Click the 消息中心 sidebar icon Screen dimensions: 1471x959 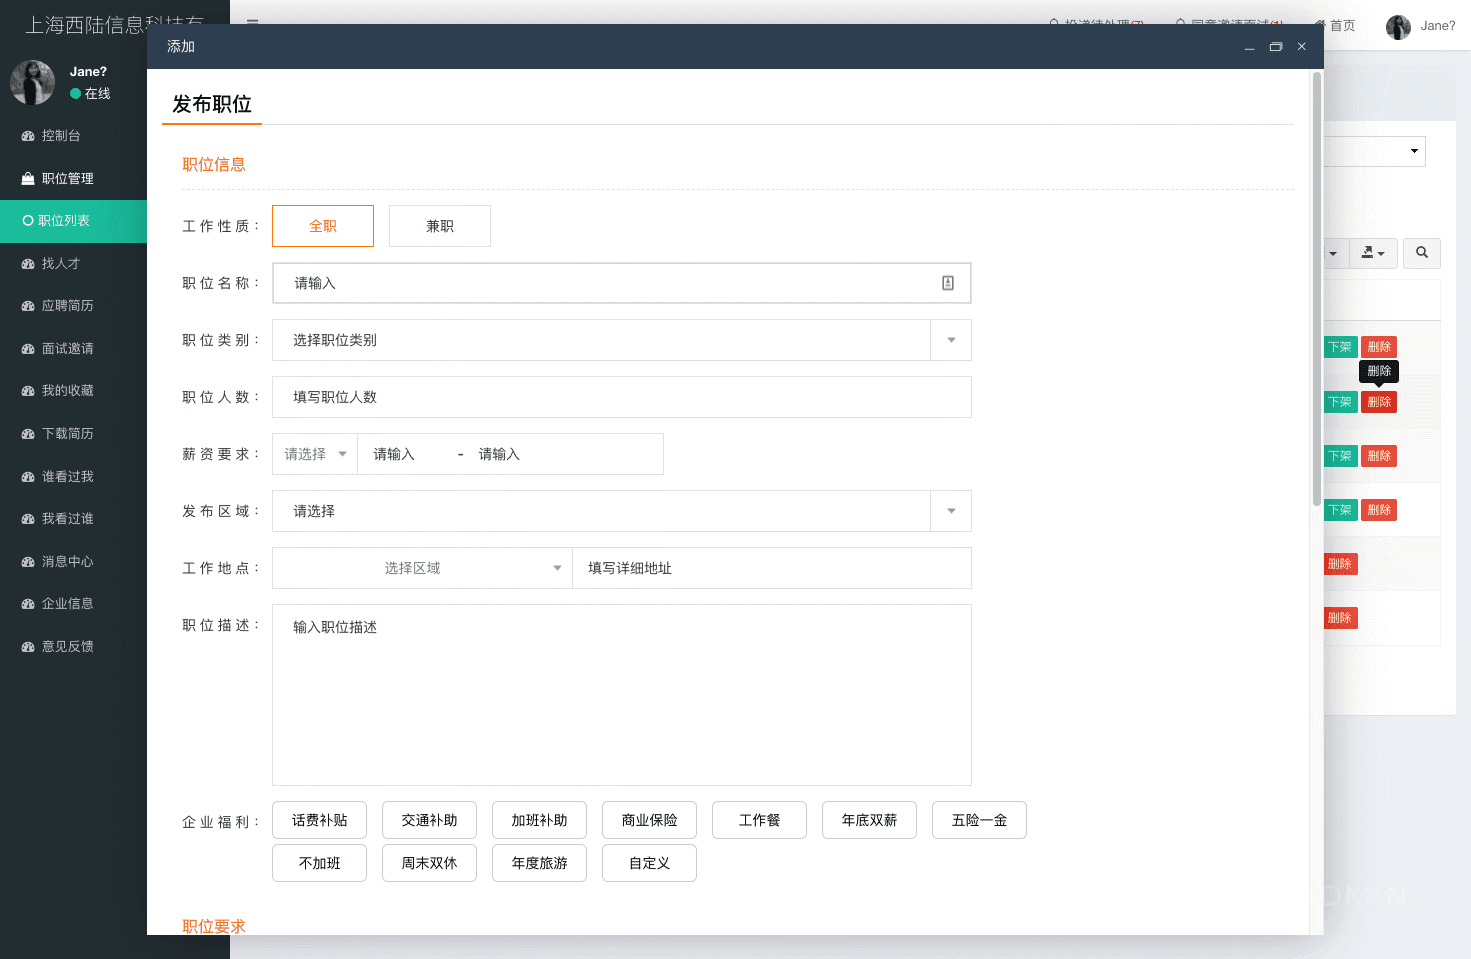[28, 562]
